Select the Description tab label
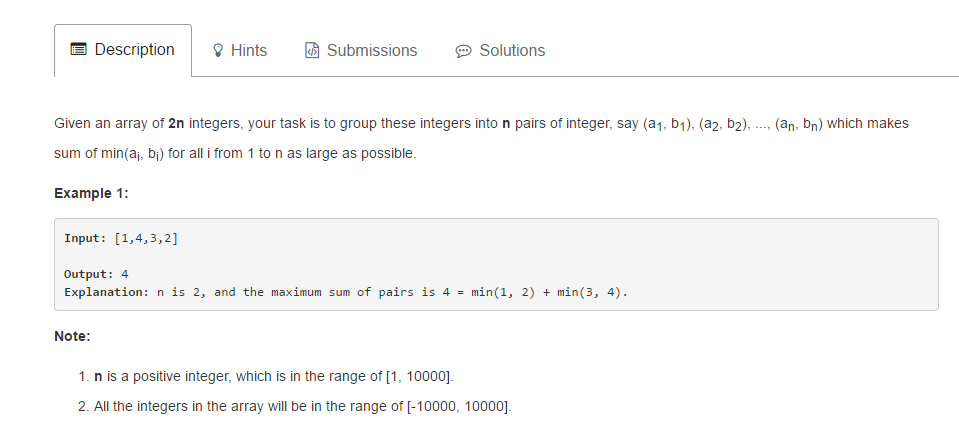The width and height of the screenshot is (959, 434). click(x=135, y=50)
